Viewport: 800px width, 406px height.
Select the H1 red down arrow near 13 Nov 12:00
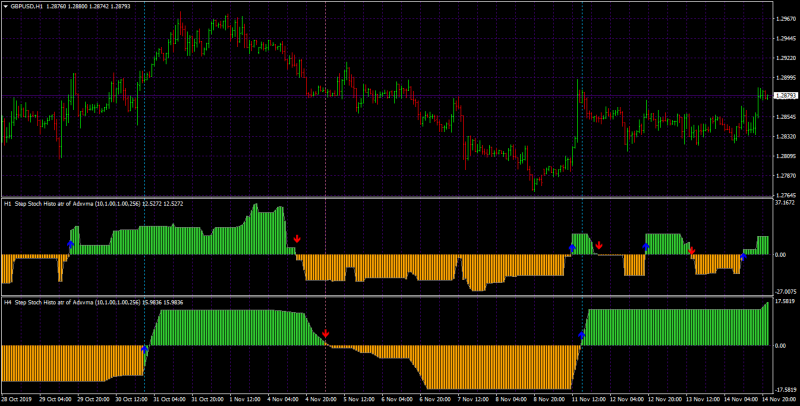(691, 250)
